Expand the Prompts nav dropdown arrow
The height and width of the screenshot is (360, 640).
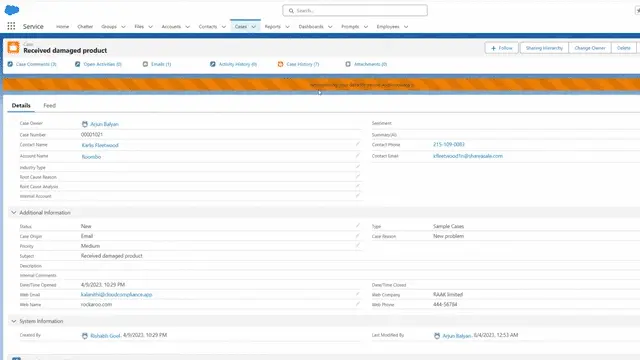pos(366,27)
